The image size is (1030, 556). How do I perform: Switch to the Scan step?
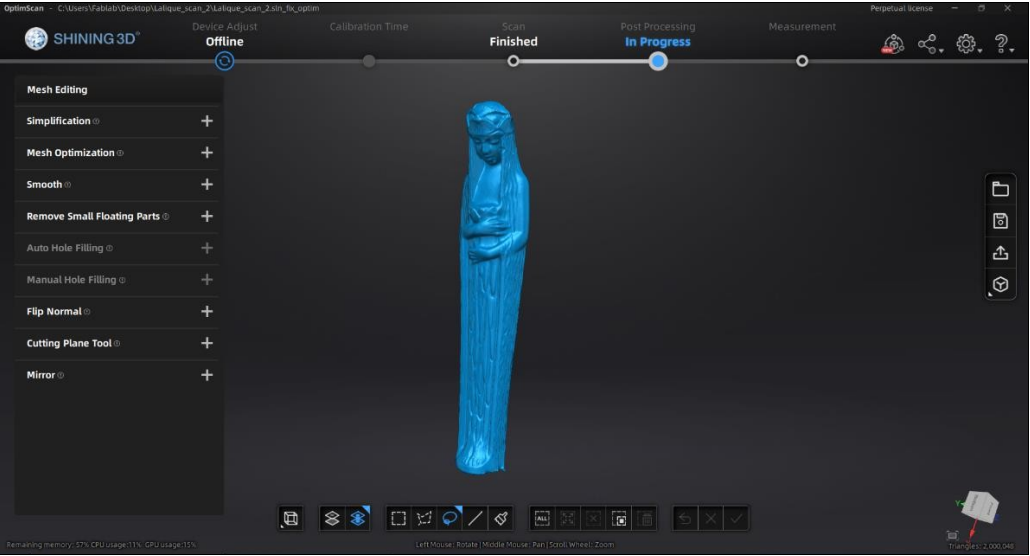[x=513, y=61]
